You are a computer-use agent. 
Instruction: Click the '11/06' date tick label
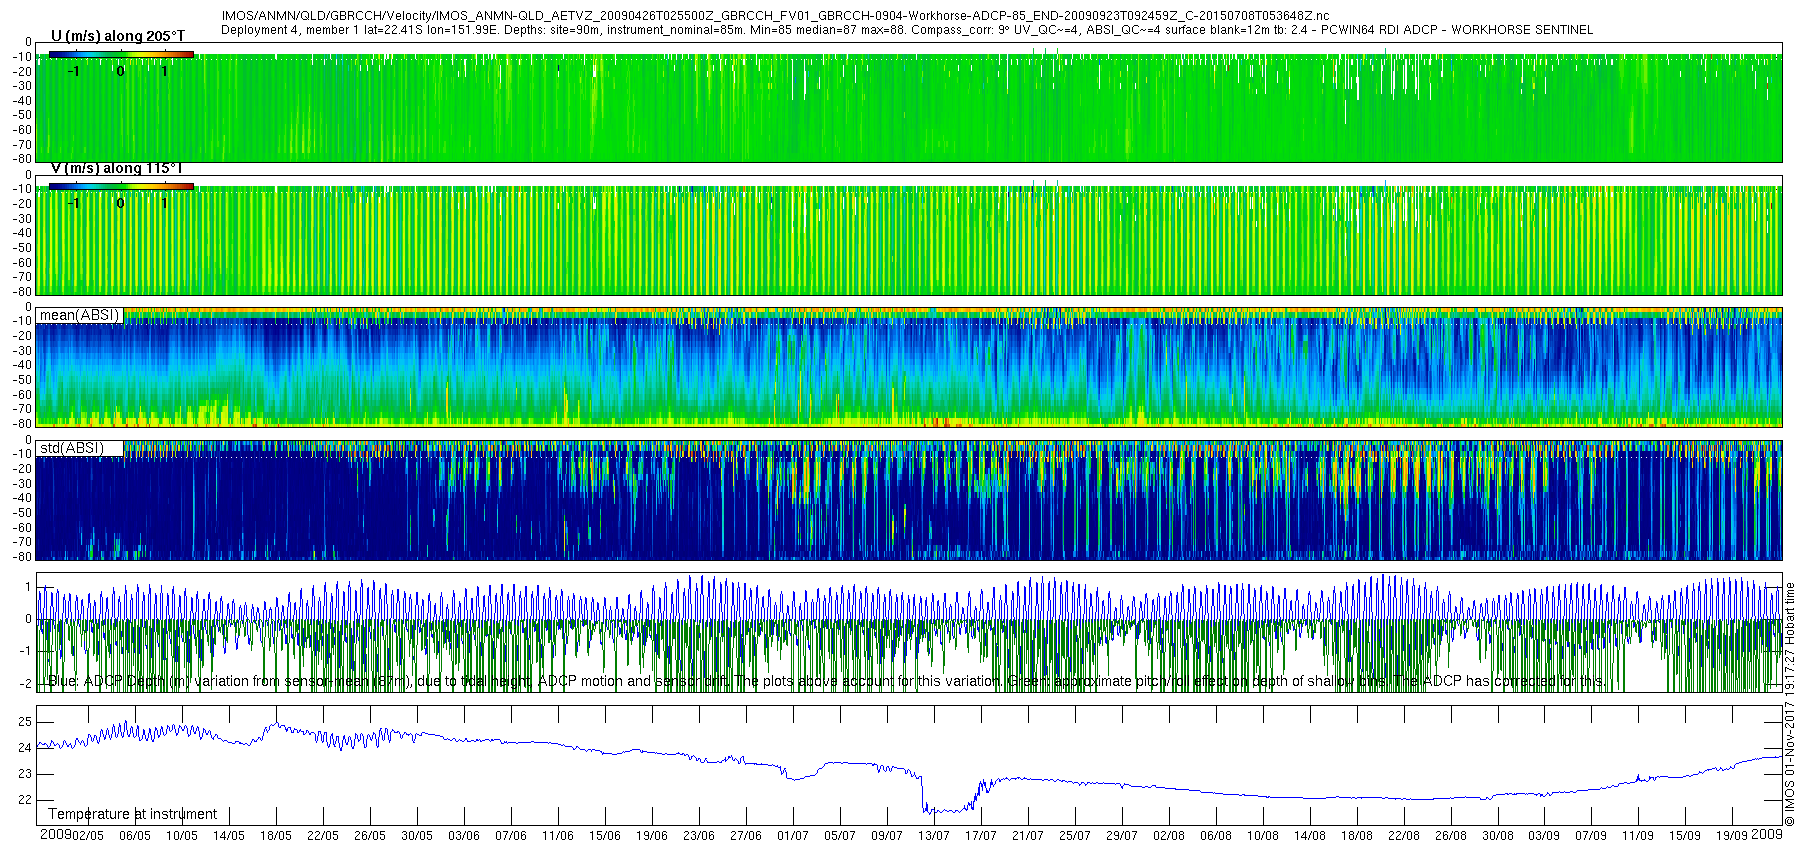point(558,836)
